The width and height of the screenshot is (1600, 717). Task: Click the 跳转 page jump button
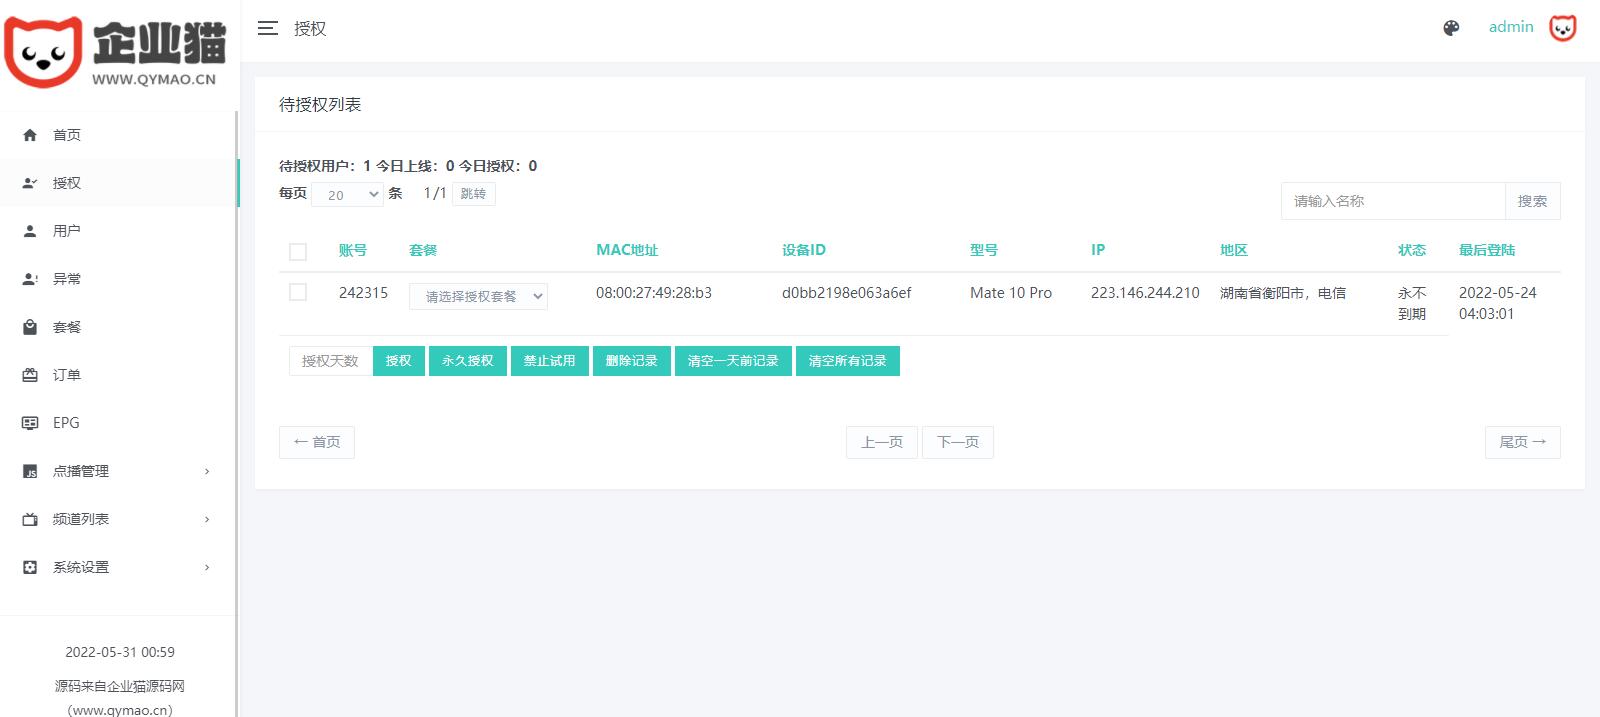point(473,194)
